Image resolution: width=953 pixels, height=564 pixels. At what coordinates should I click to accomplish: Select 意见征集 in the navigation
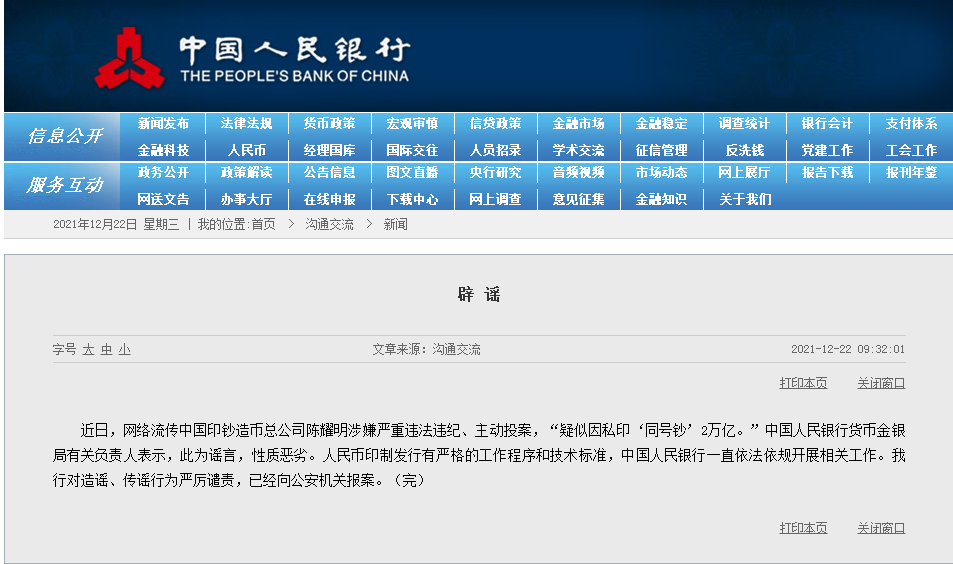pyautogui.click(x=578, y=199)
